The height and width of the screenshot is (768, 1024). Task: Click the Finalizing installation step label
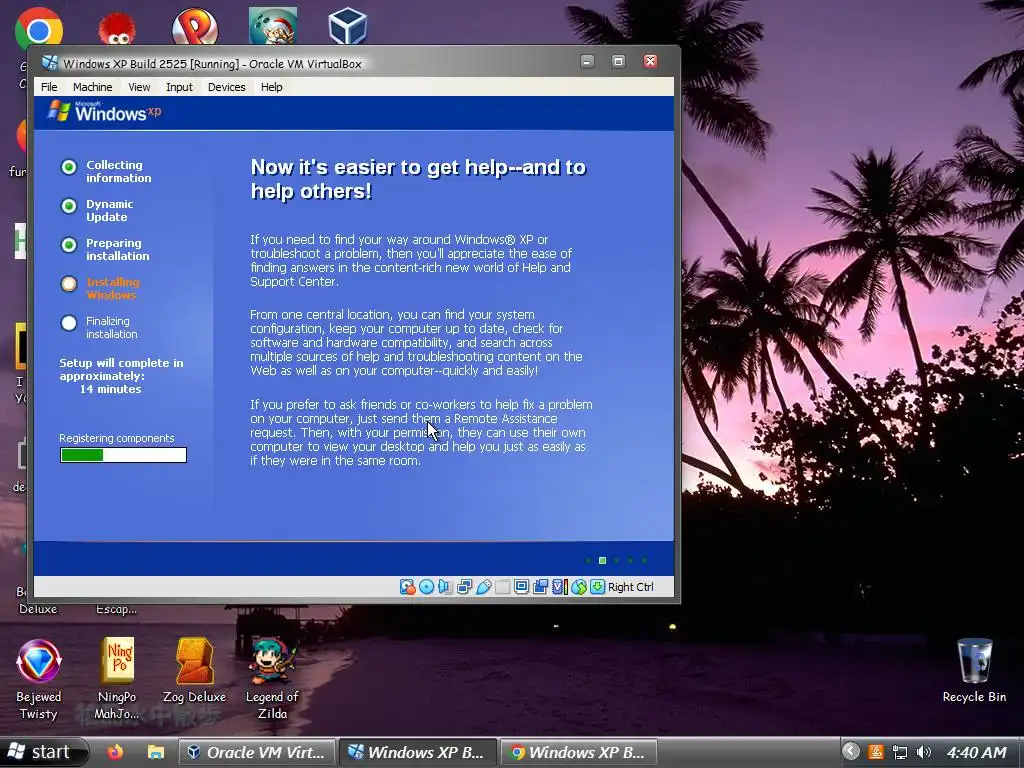(112, 327)
